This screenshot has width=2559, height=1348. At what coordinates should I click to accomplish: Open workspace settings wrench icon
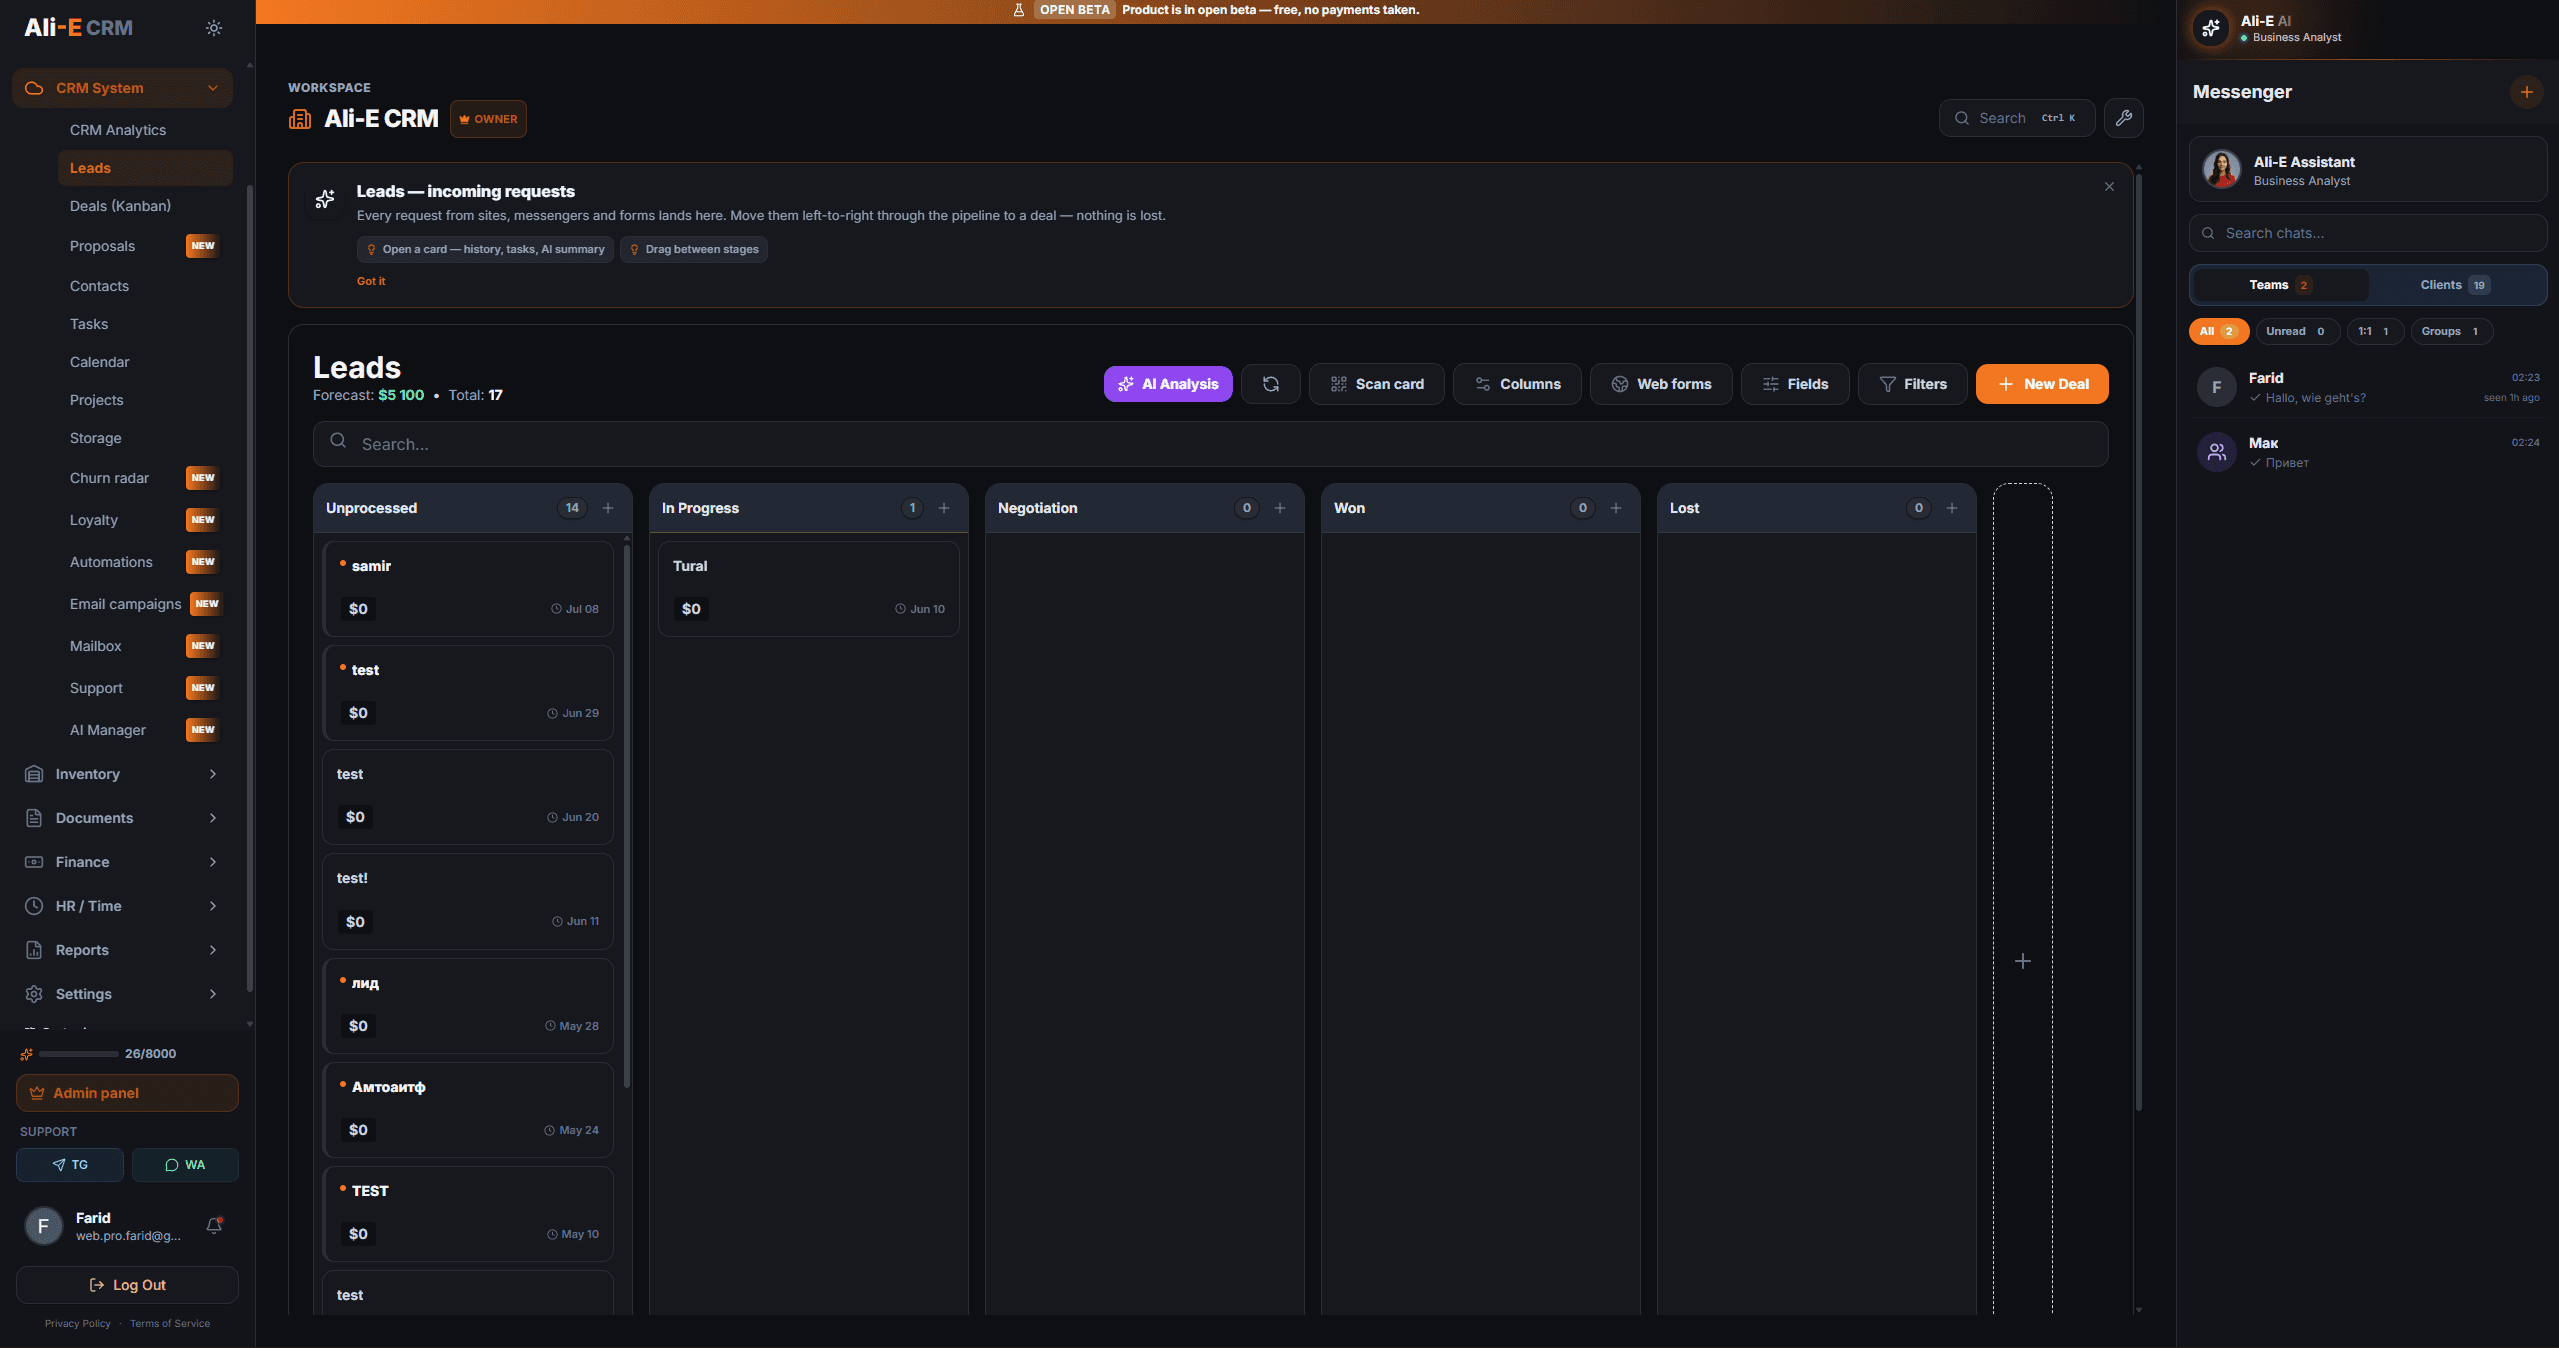(x=2123, y=118)
